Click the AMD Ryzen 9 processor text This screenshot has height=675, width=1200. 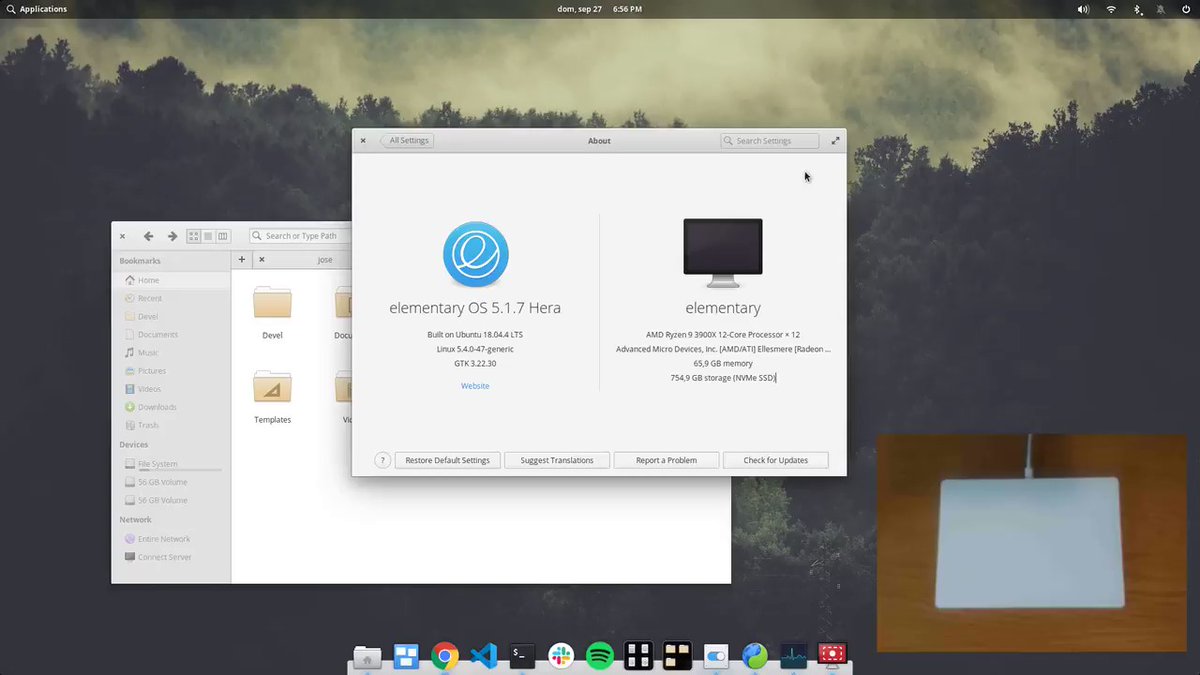click(723, 335)
